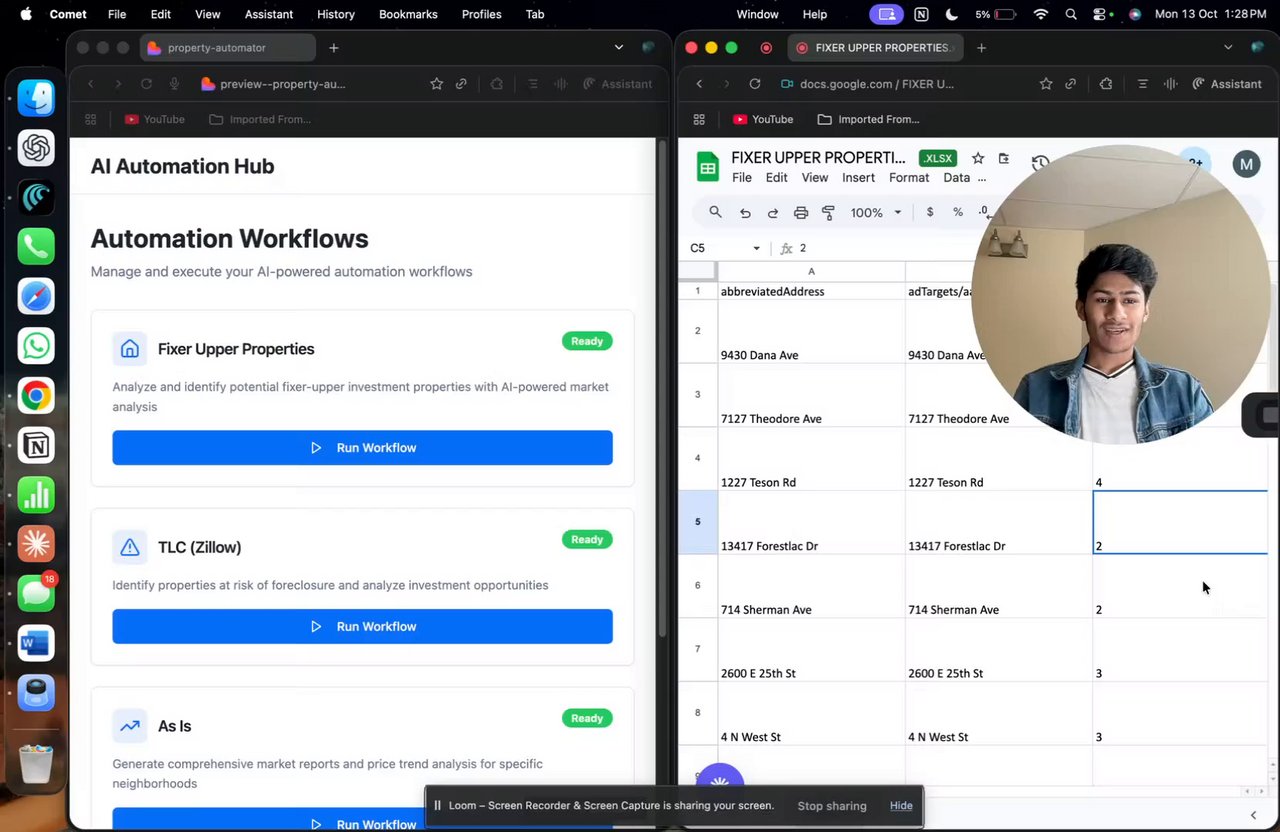Click the TLC (Zillow) warning triangle icon

(130, 547)
